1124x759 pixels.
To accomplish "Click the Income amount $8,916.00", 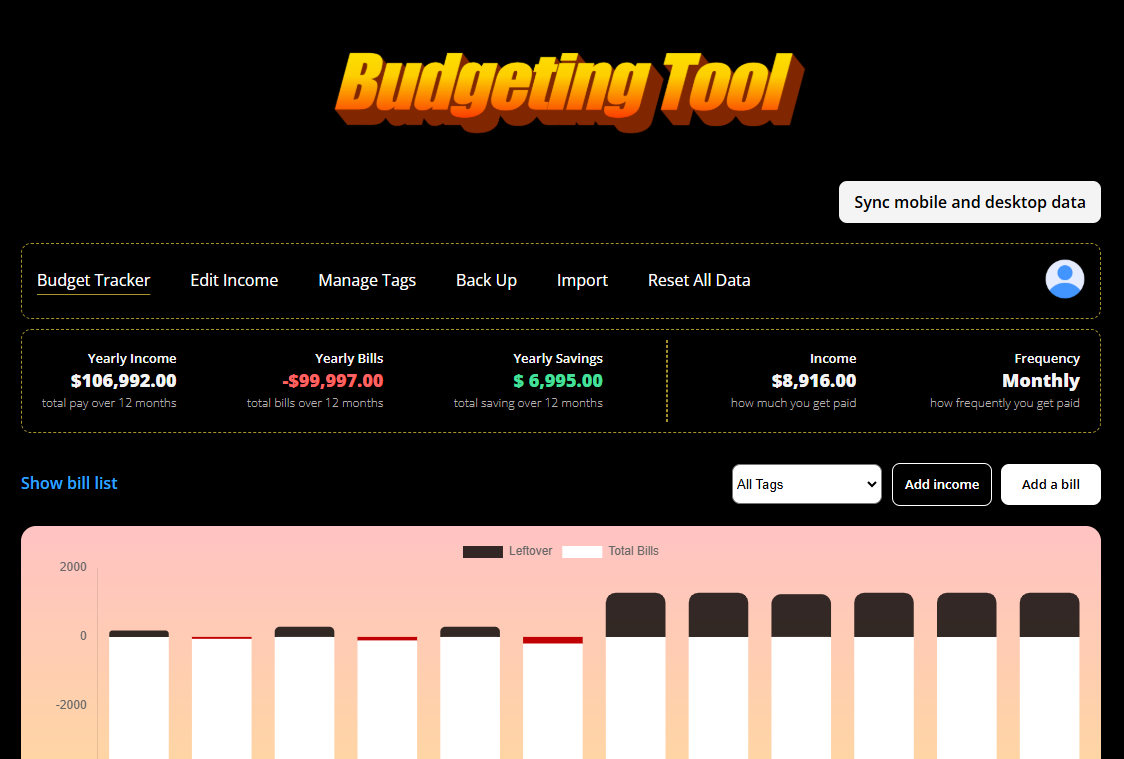I will pyautogui.click(x=814, y=381).
